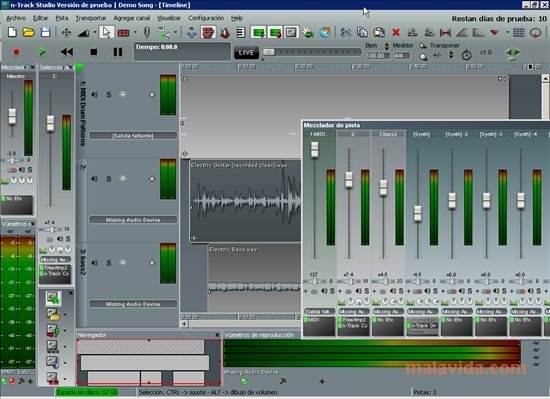Screen dimensions: 550x399
Task: Toggle solo S on Maestro channel
Action: click(x=30, y=170)
